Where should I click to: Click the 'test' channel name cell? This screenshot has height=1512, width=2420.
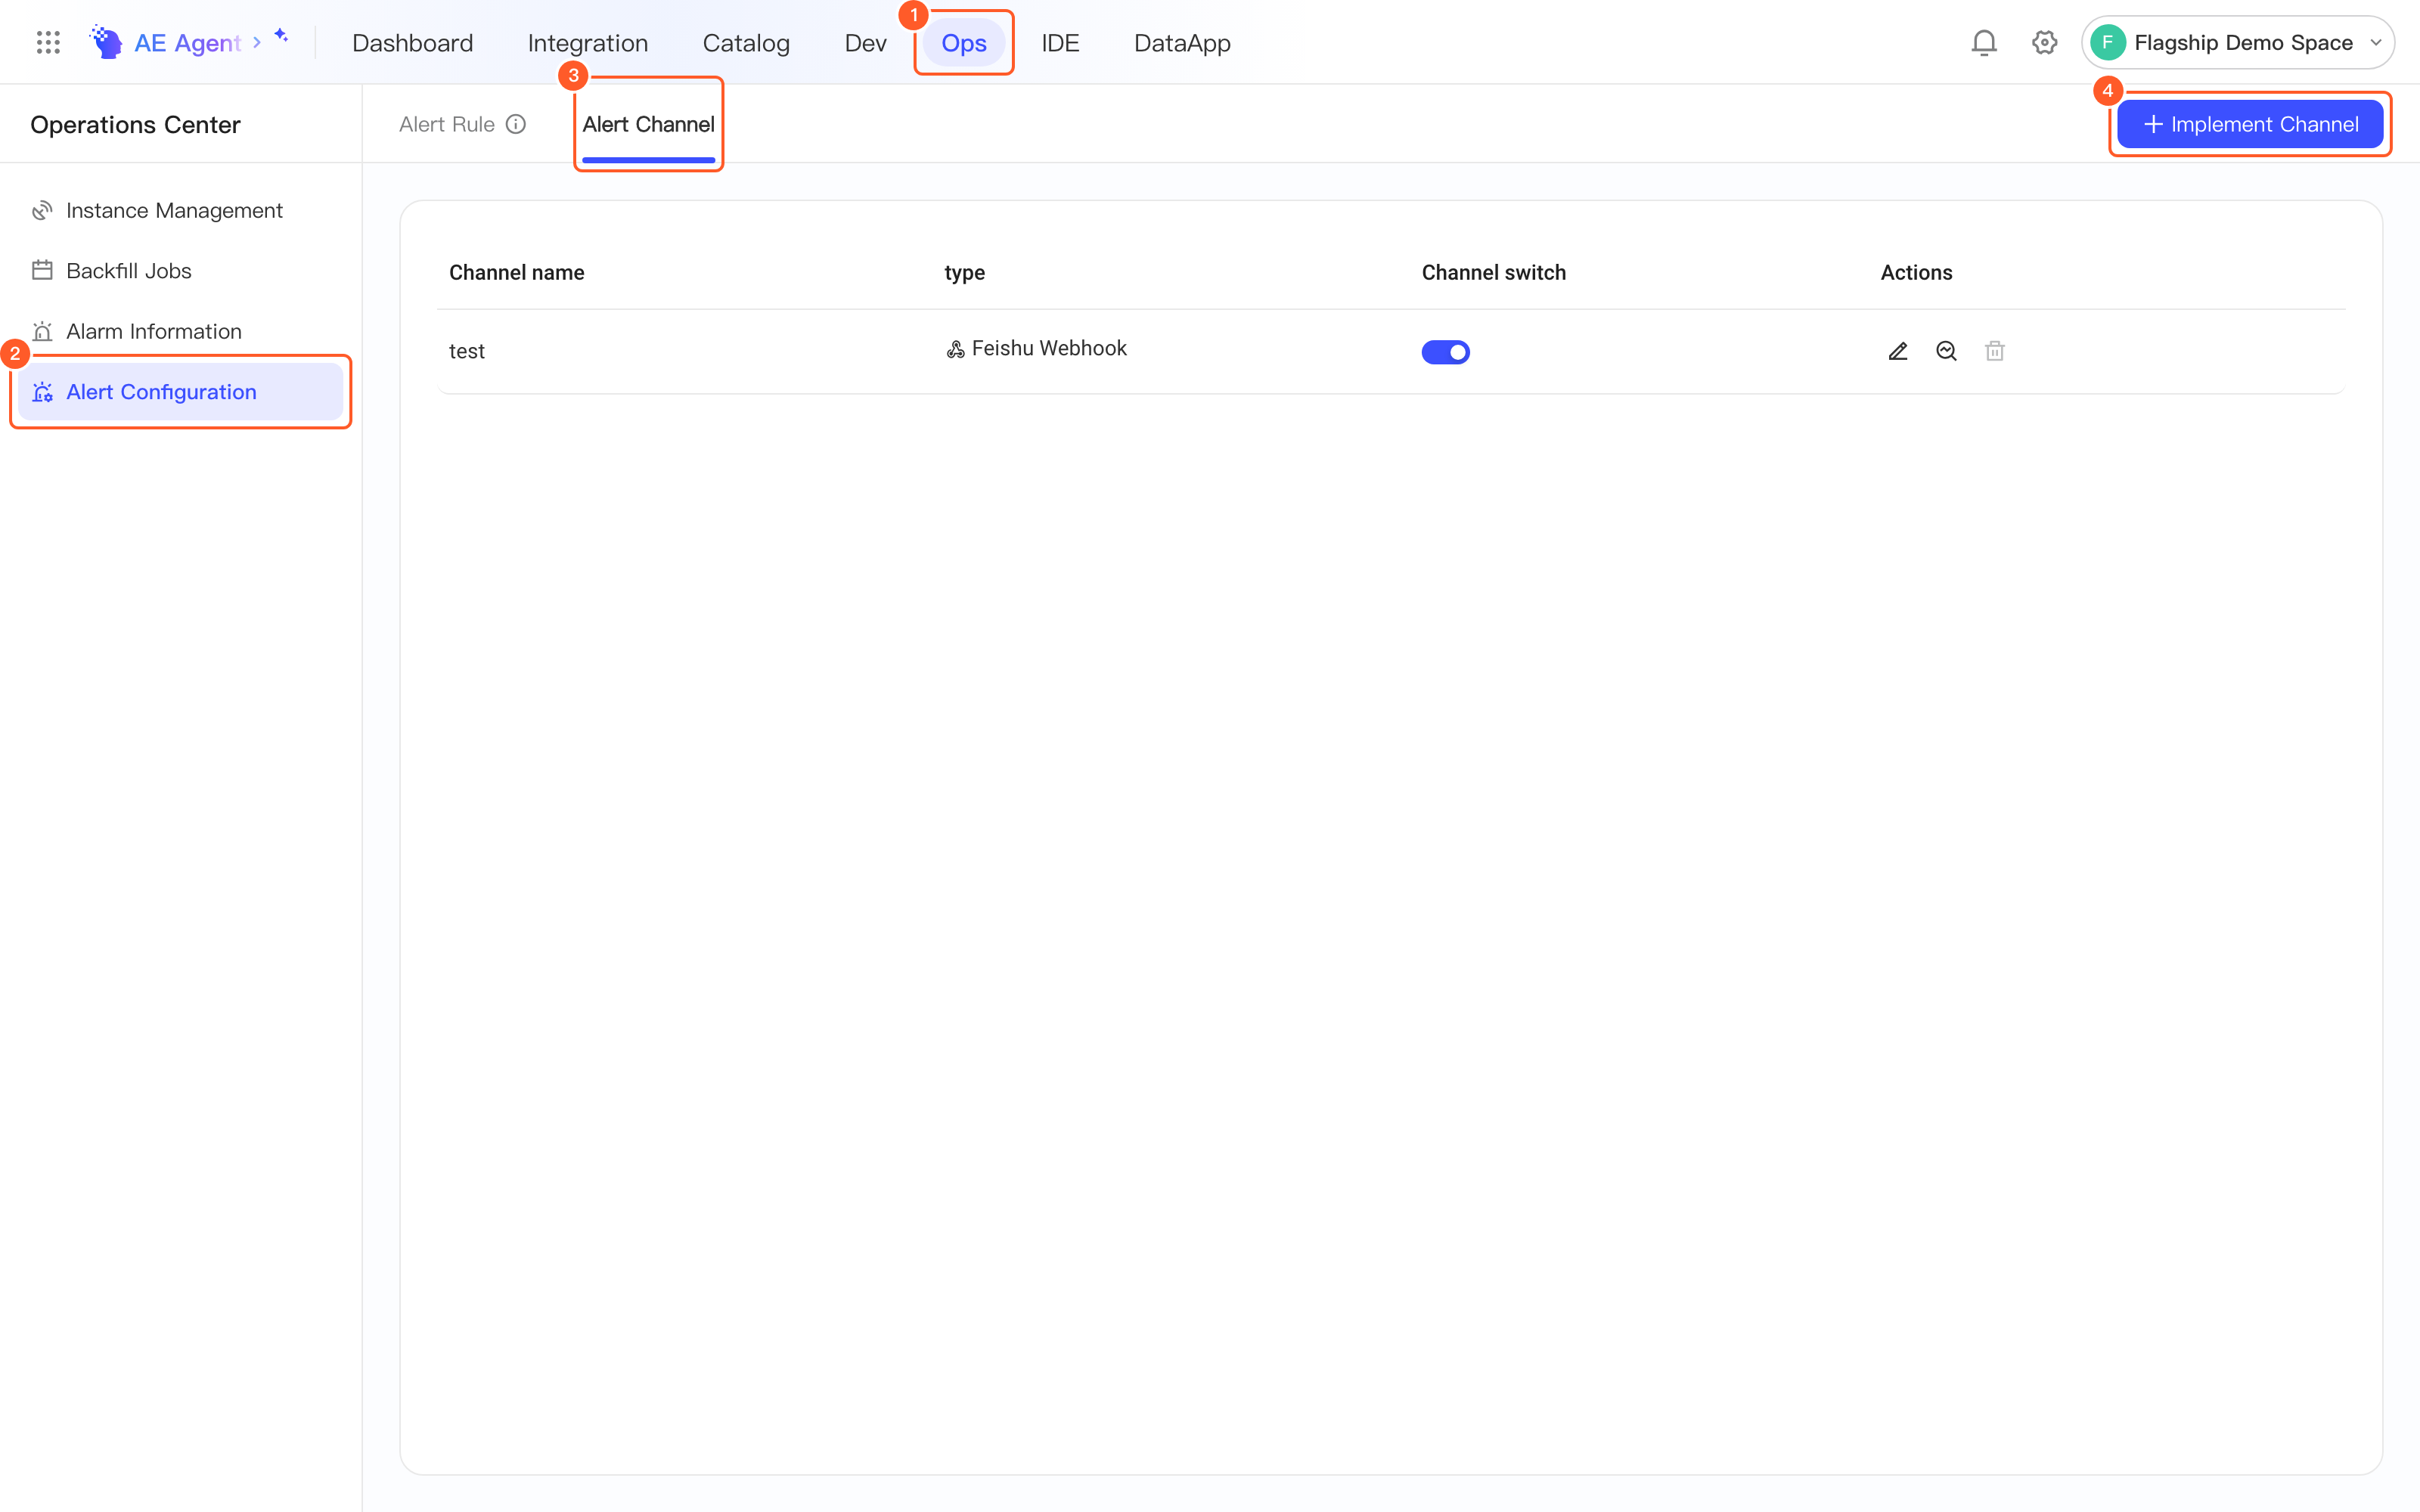pyautogui.click(x=467, y=351)
